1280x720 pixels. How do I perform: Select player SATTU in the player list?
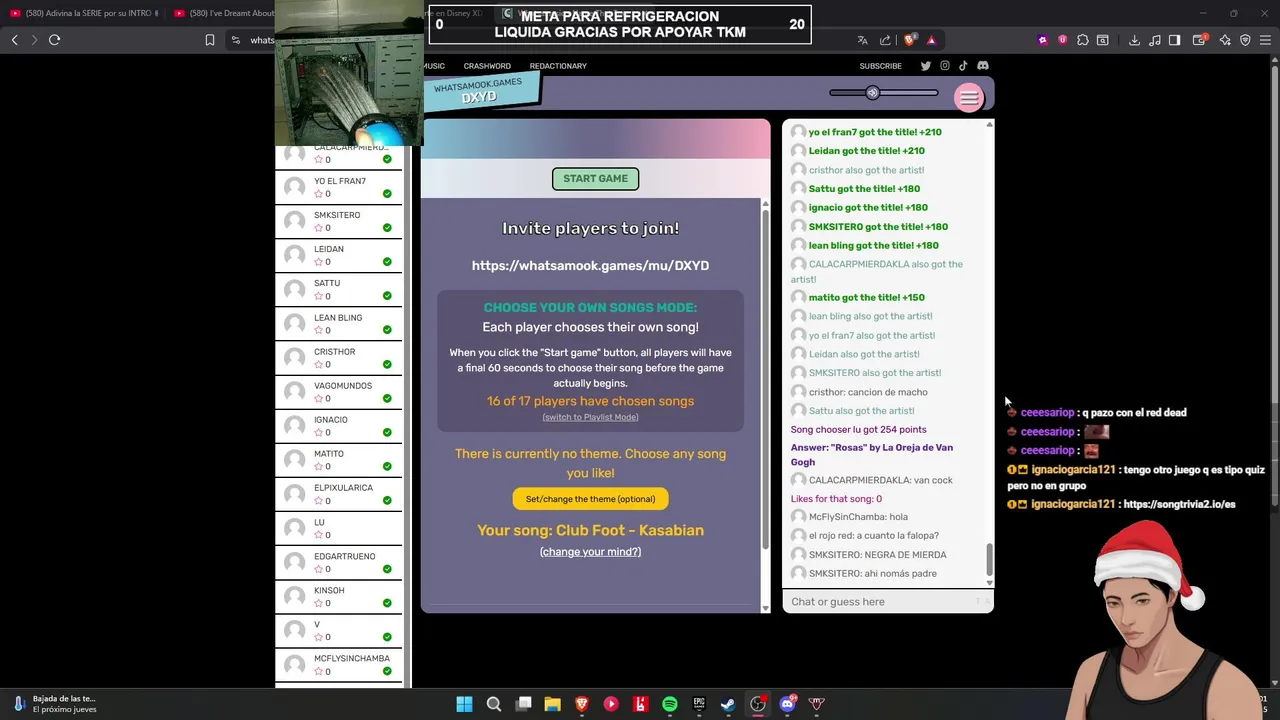(x=339, y=289)
